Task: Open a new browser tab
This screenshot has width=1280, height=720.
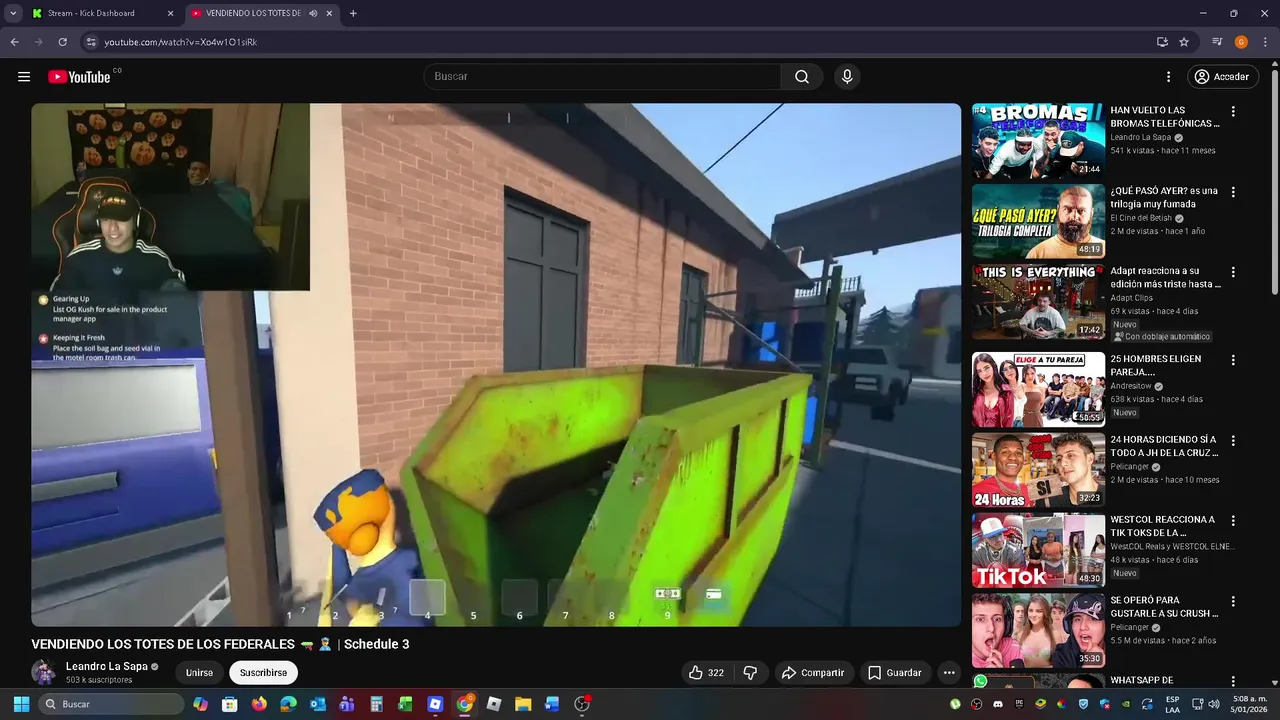Action: coord(353,13)
